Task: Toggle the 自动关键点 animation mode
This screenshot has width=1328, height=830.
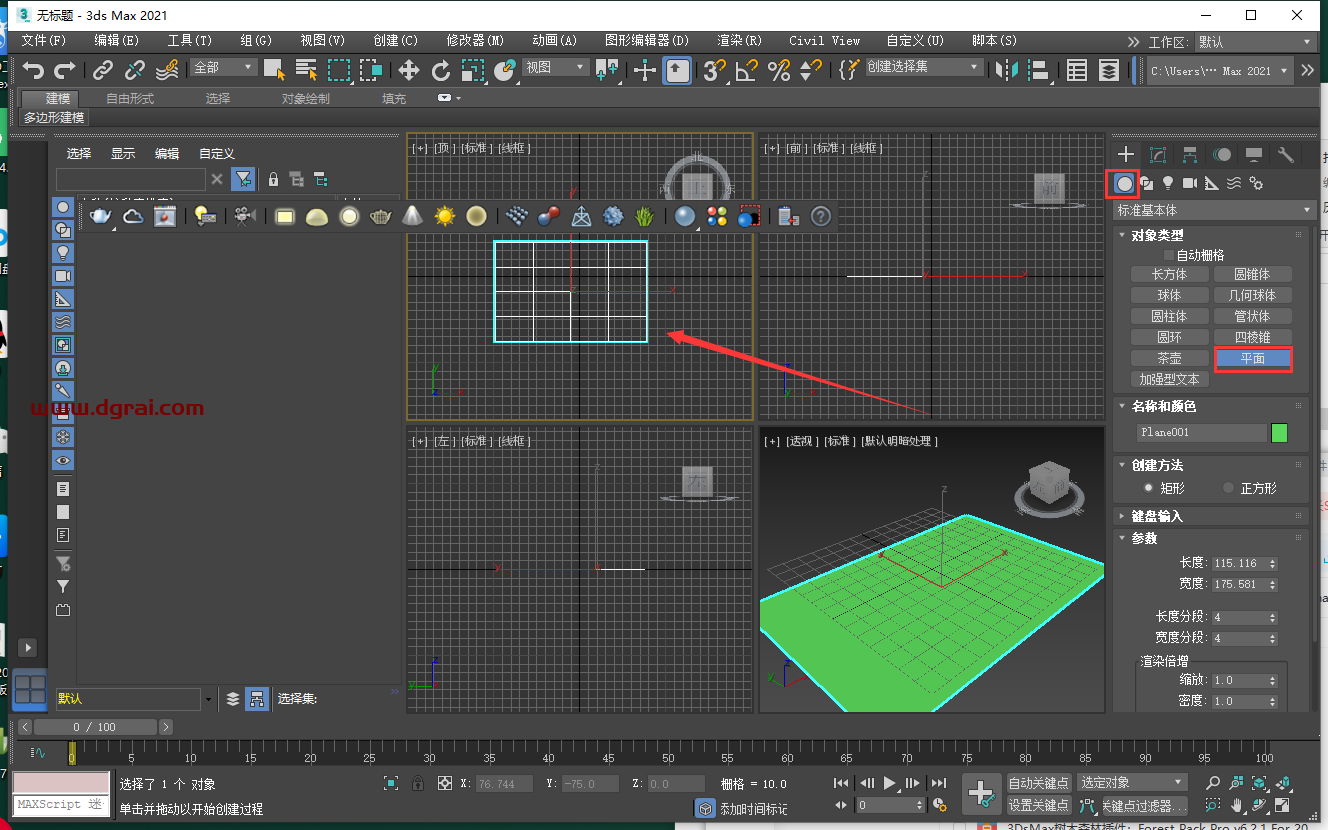Action: tap(1040, 782)
